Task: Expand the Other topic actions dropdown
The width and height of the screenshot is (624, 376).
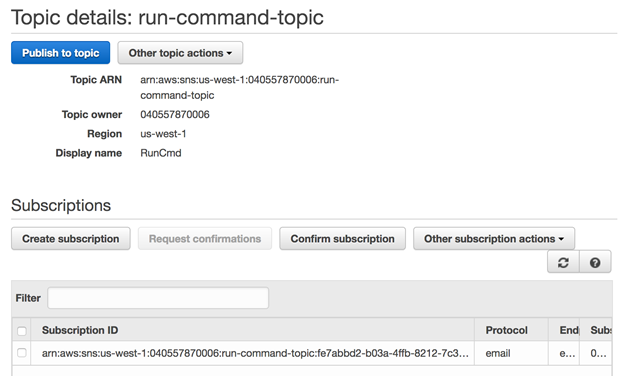Action: pos(180,53)
